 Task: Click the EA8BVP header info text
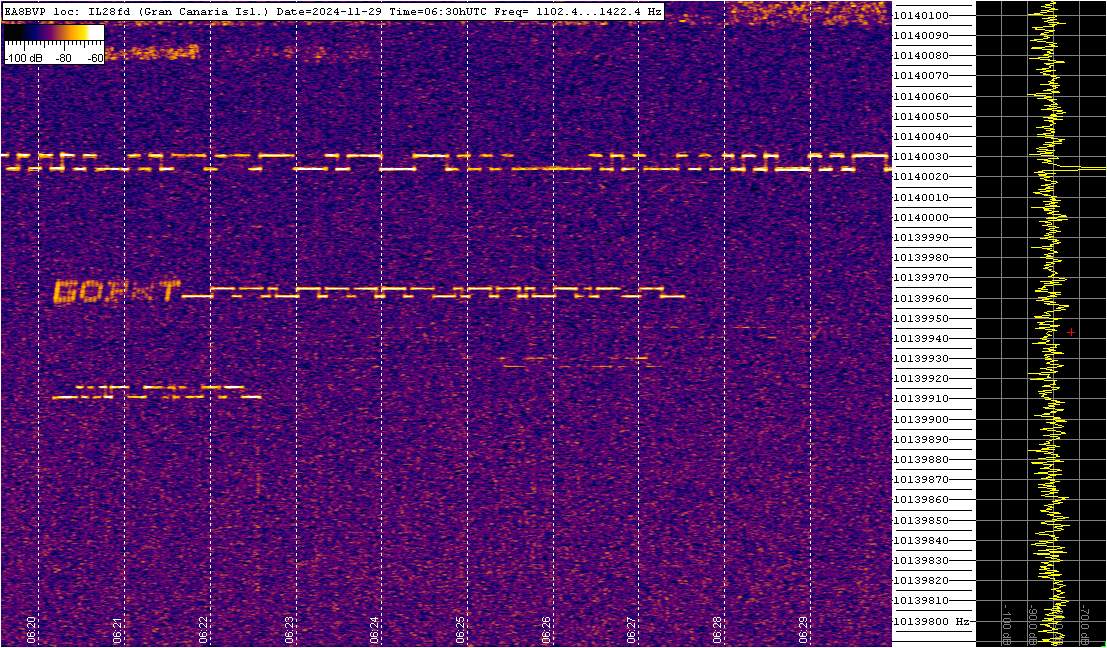pos(333,12)
